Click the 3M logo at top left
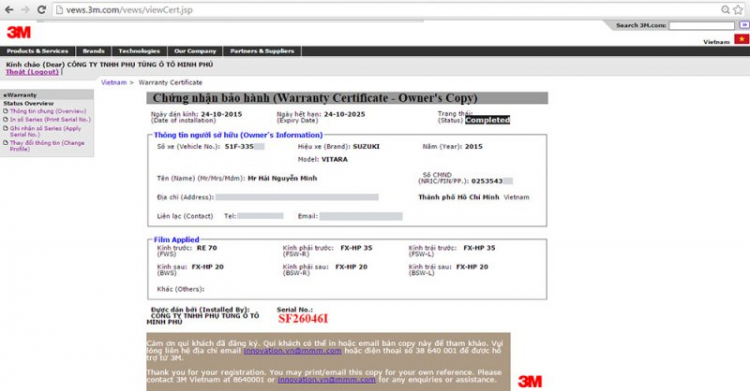Viewport: 750px width, 391px height. click(x=19, y=32)
